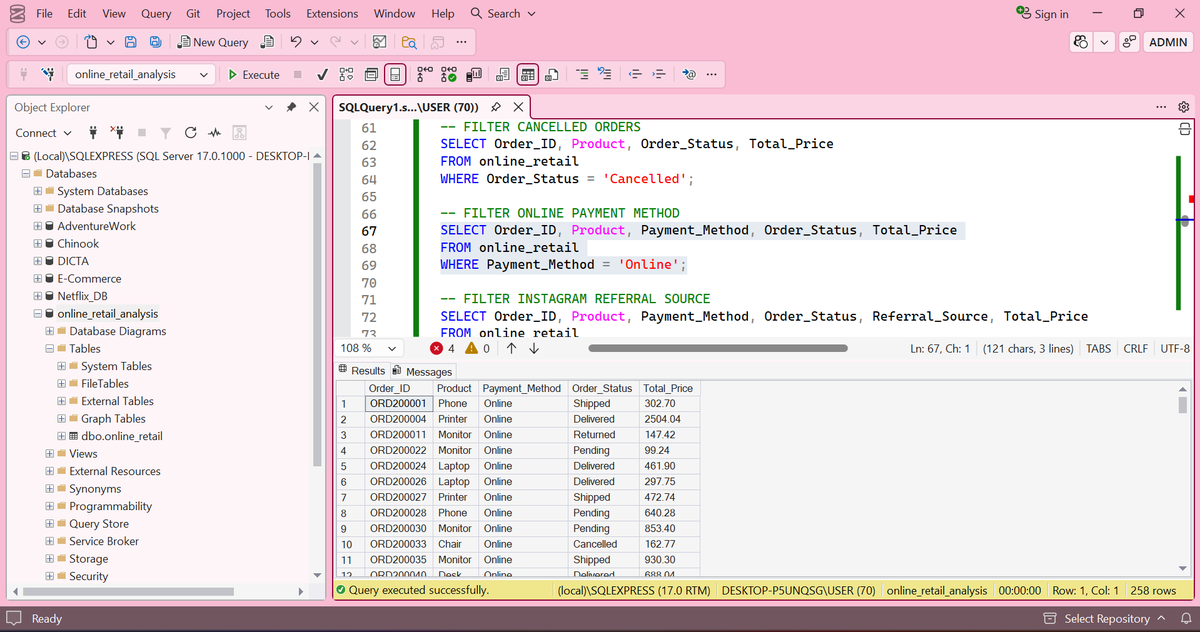Select Results to Text icon
Screen dimensions: 1200x632
[x=503, y=74]
